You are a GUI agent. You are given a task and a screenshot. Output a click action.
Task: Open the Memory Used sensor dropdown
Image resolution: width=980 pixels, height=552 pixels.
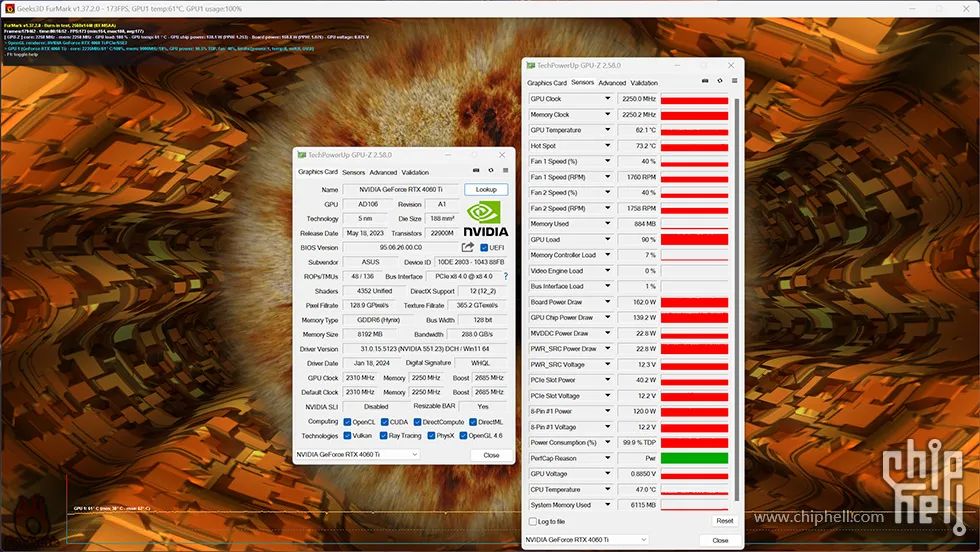tap(607, 224)
